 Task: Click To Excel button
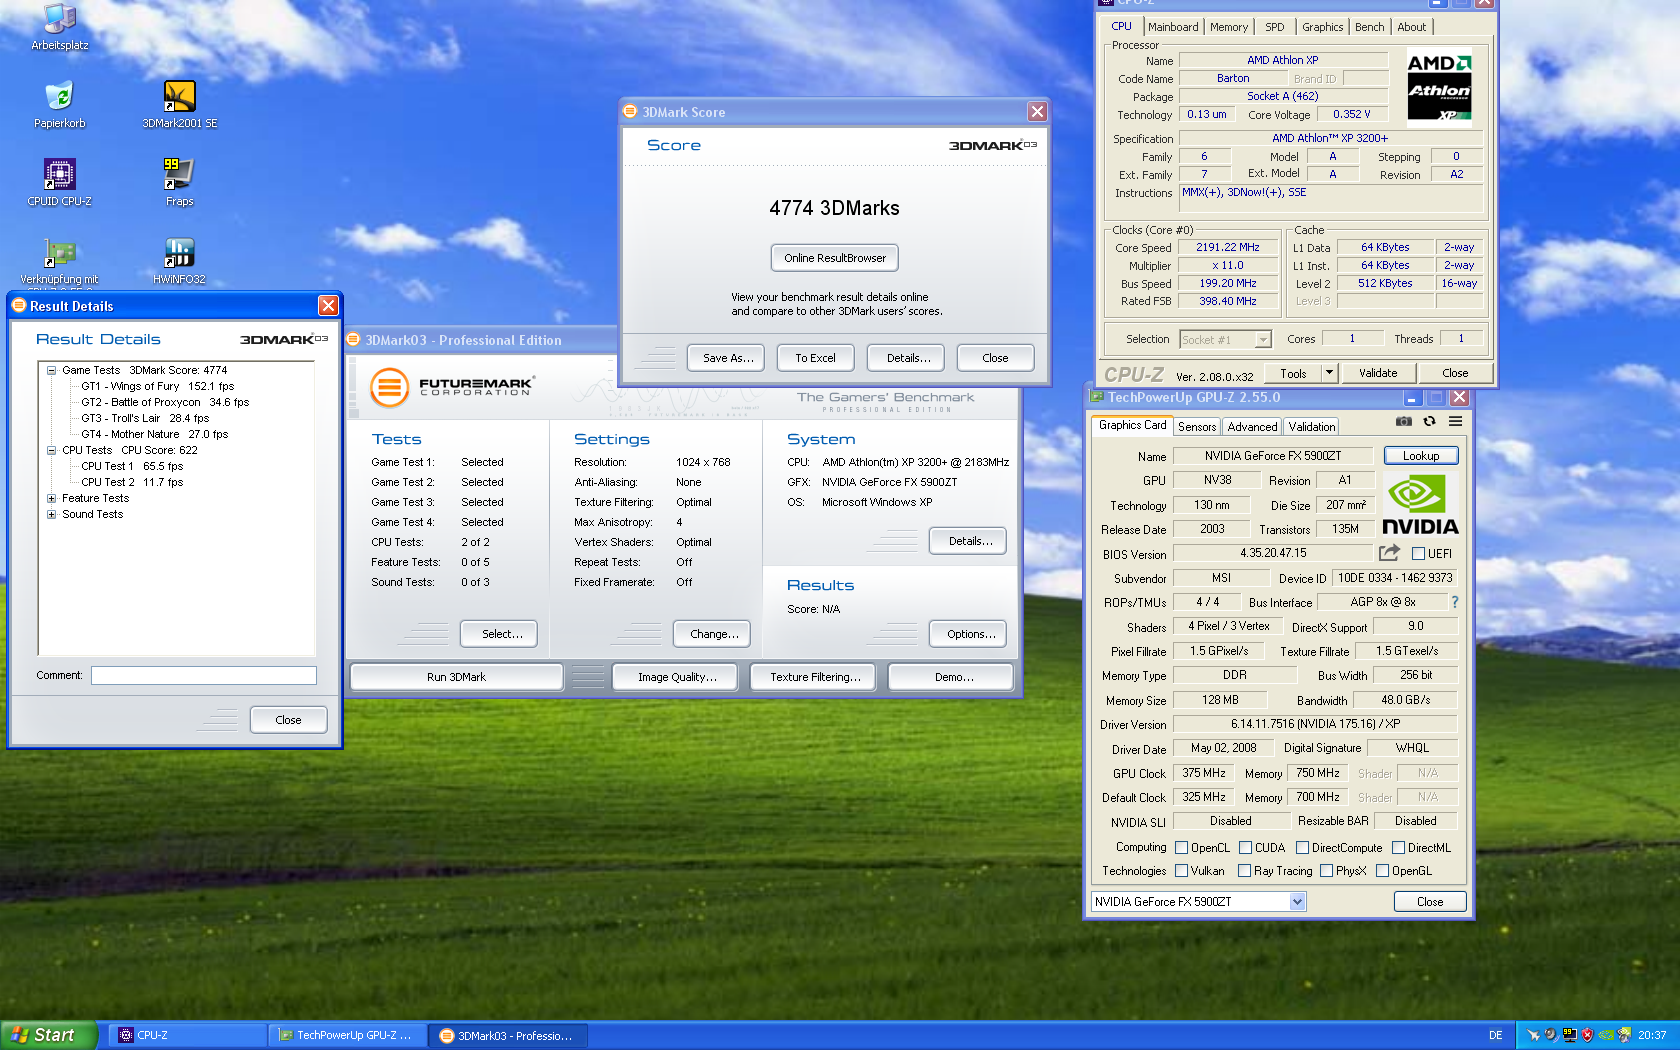(x=815, y=358)
